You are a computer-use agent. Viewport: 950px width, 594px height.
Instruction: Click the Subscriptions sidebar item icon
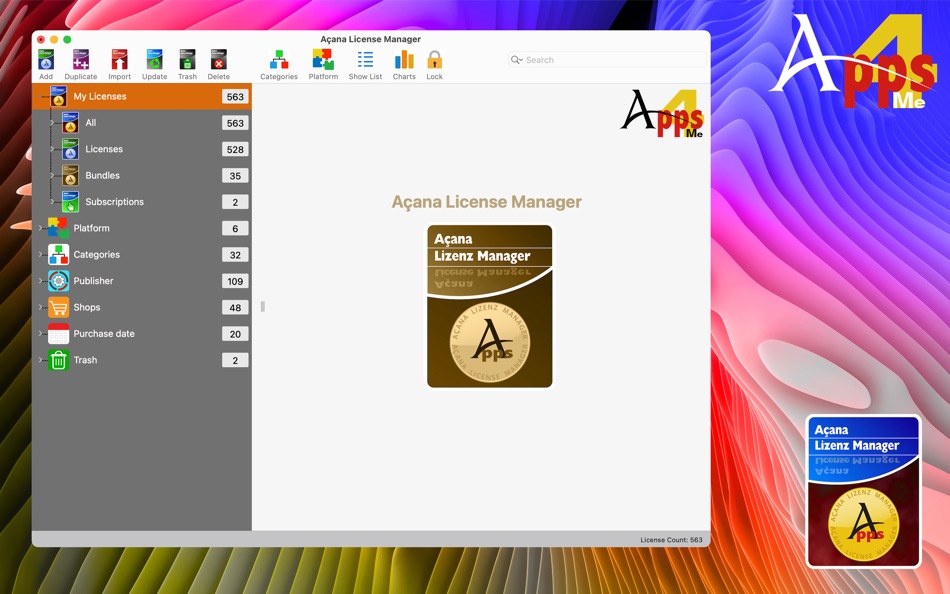tap(70, 202)
